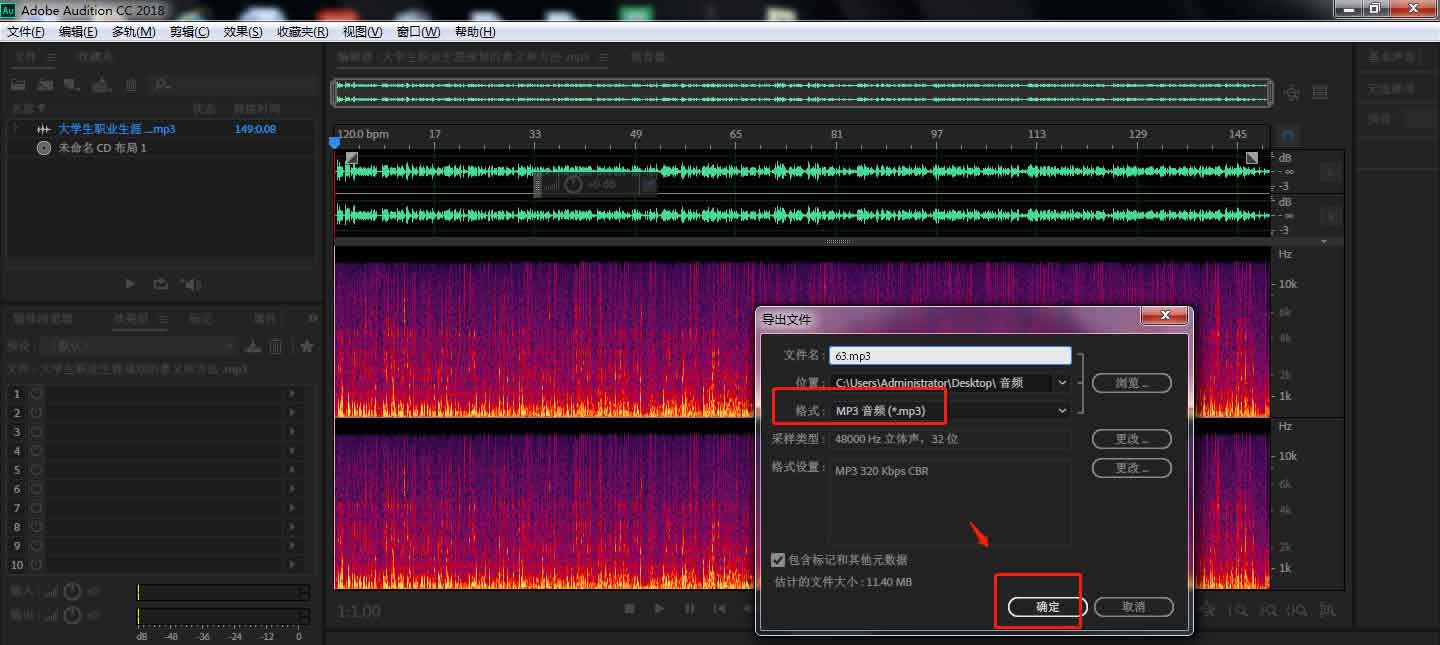Open 位置 folder path dropdown
The height and width of the screenshot is (645, 1440).
click(1062, 382)
